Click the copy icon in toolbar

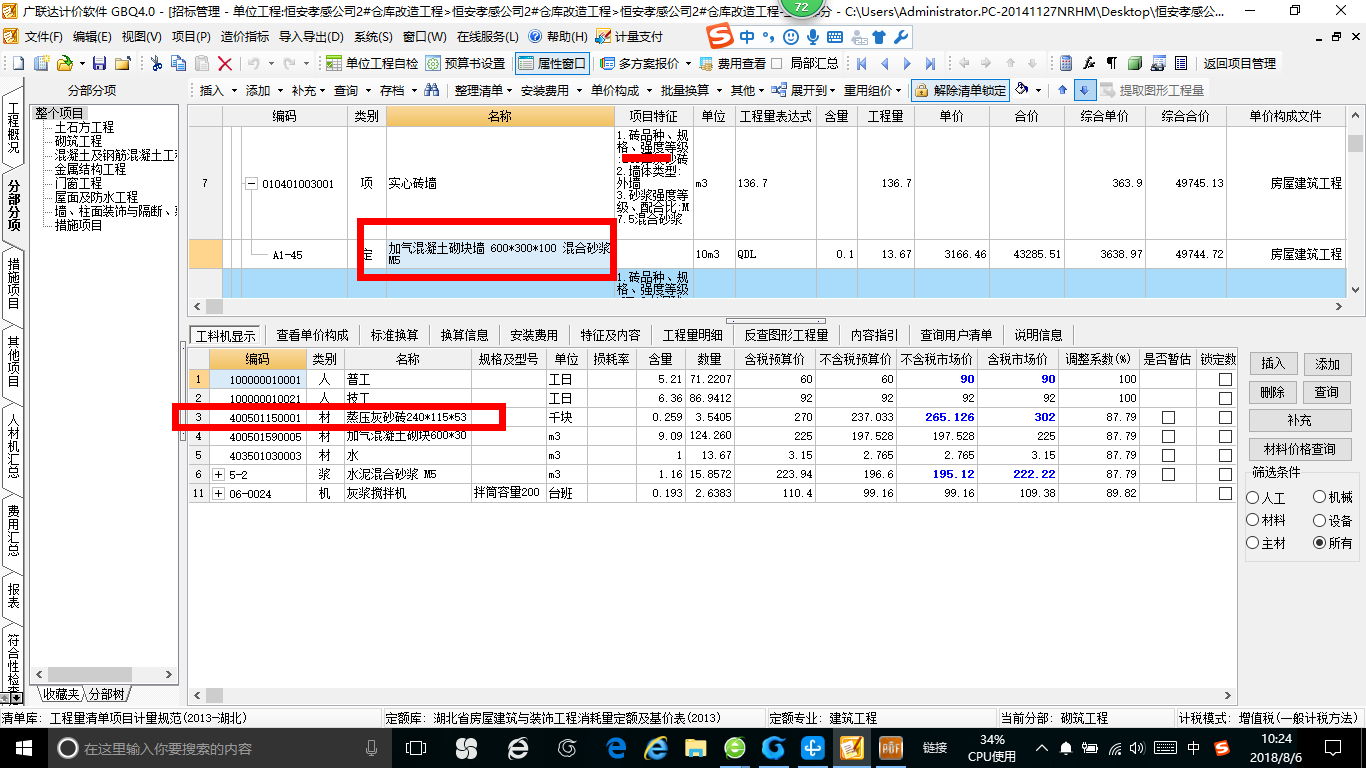pos(179,63)
